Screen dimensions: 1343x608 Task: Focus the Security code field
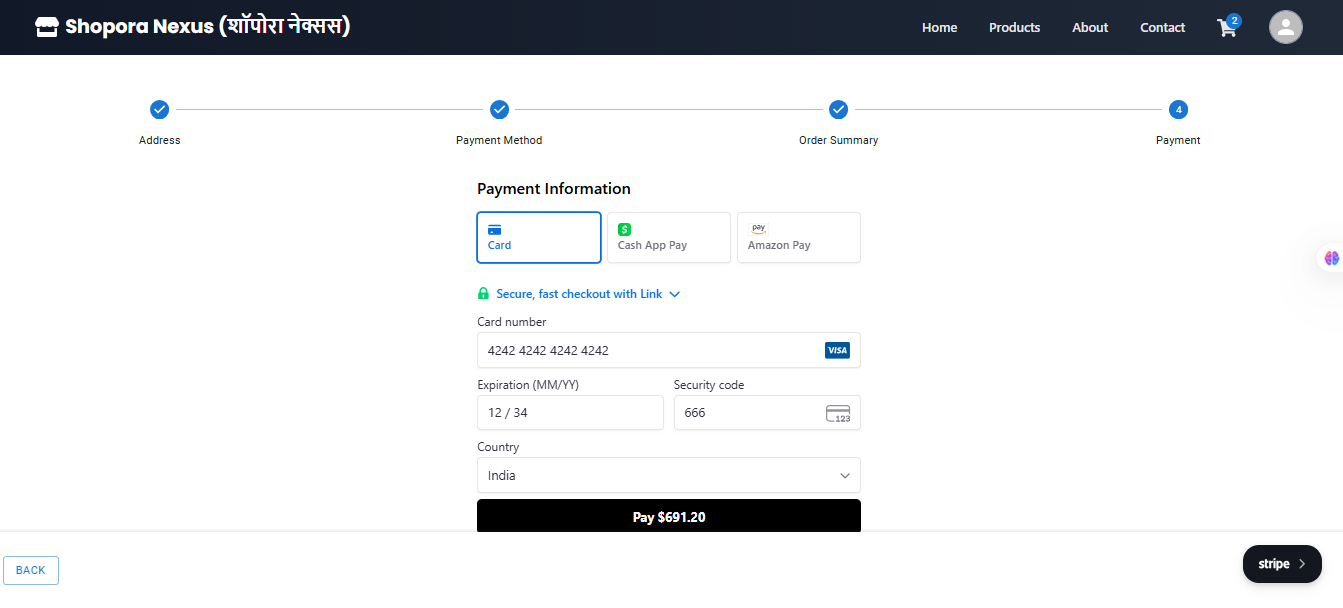click(767, 412)
